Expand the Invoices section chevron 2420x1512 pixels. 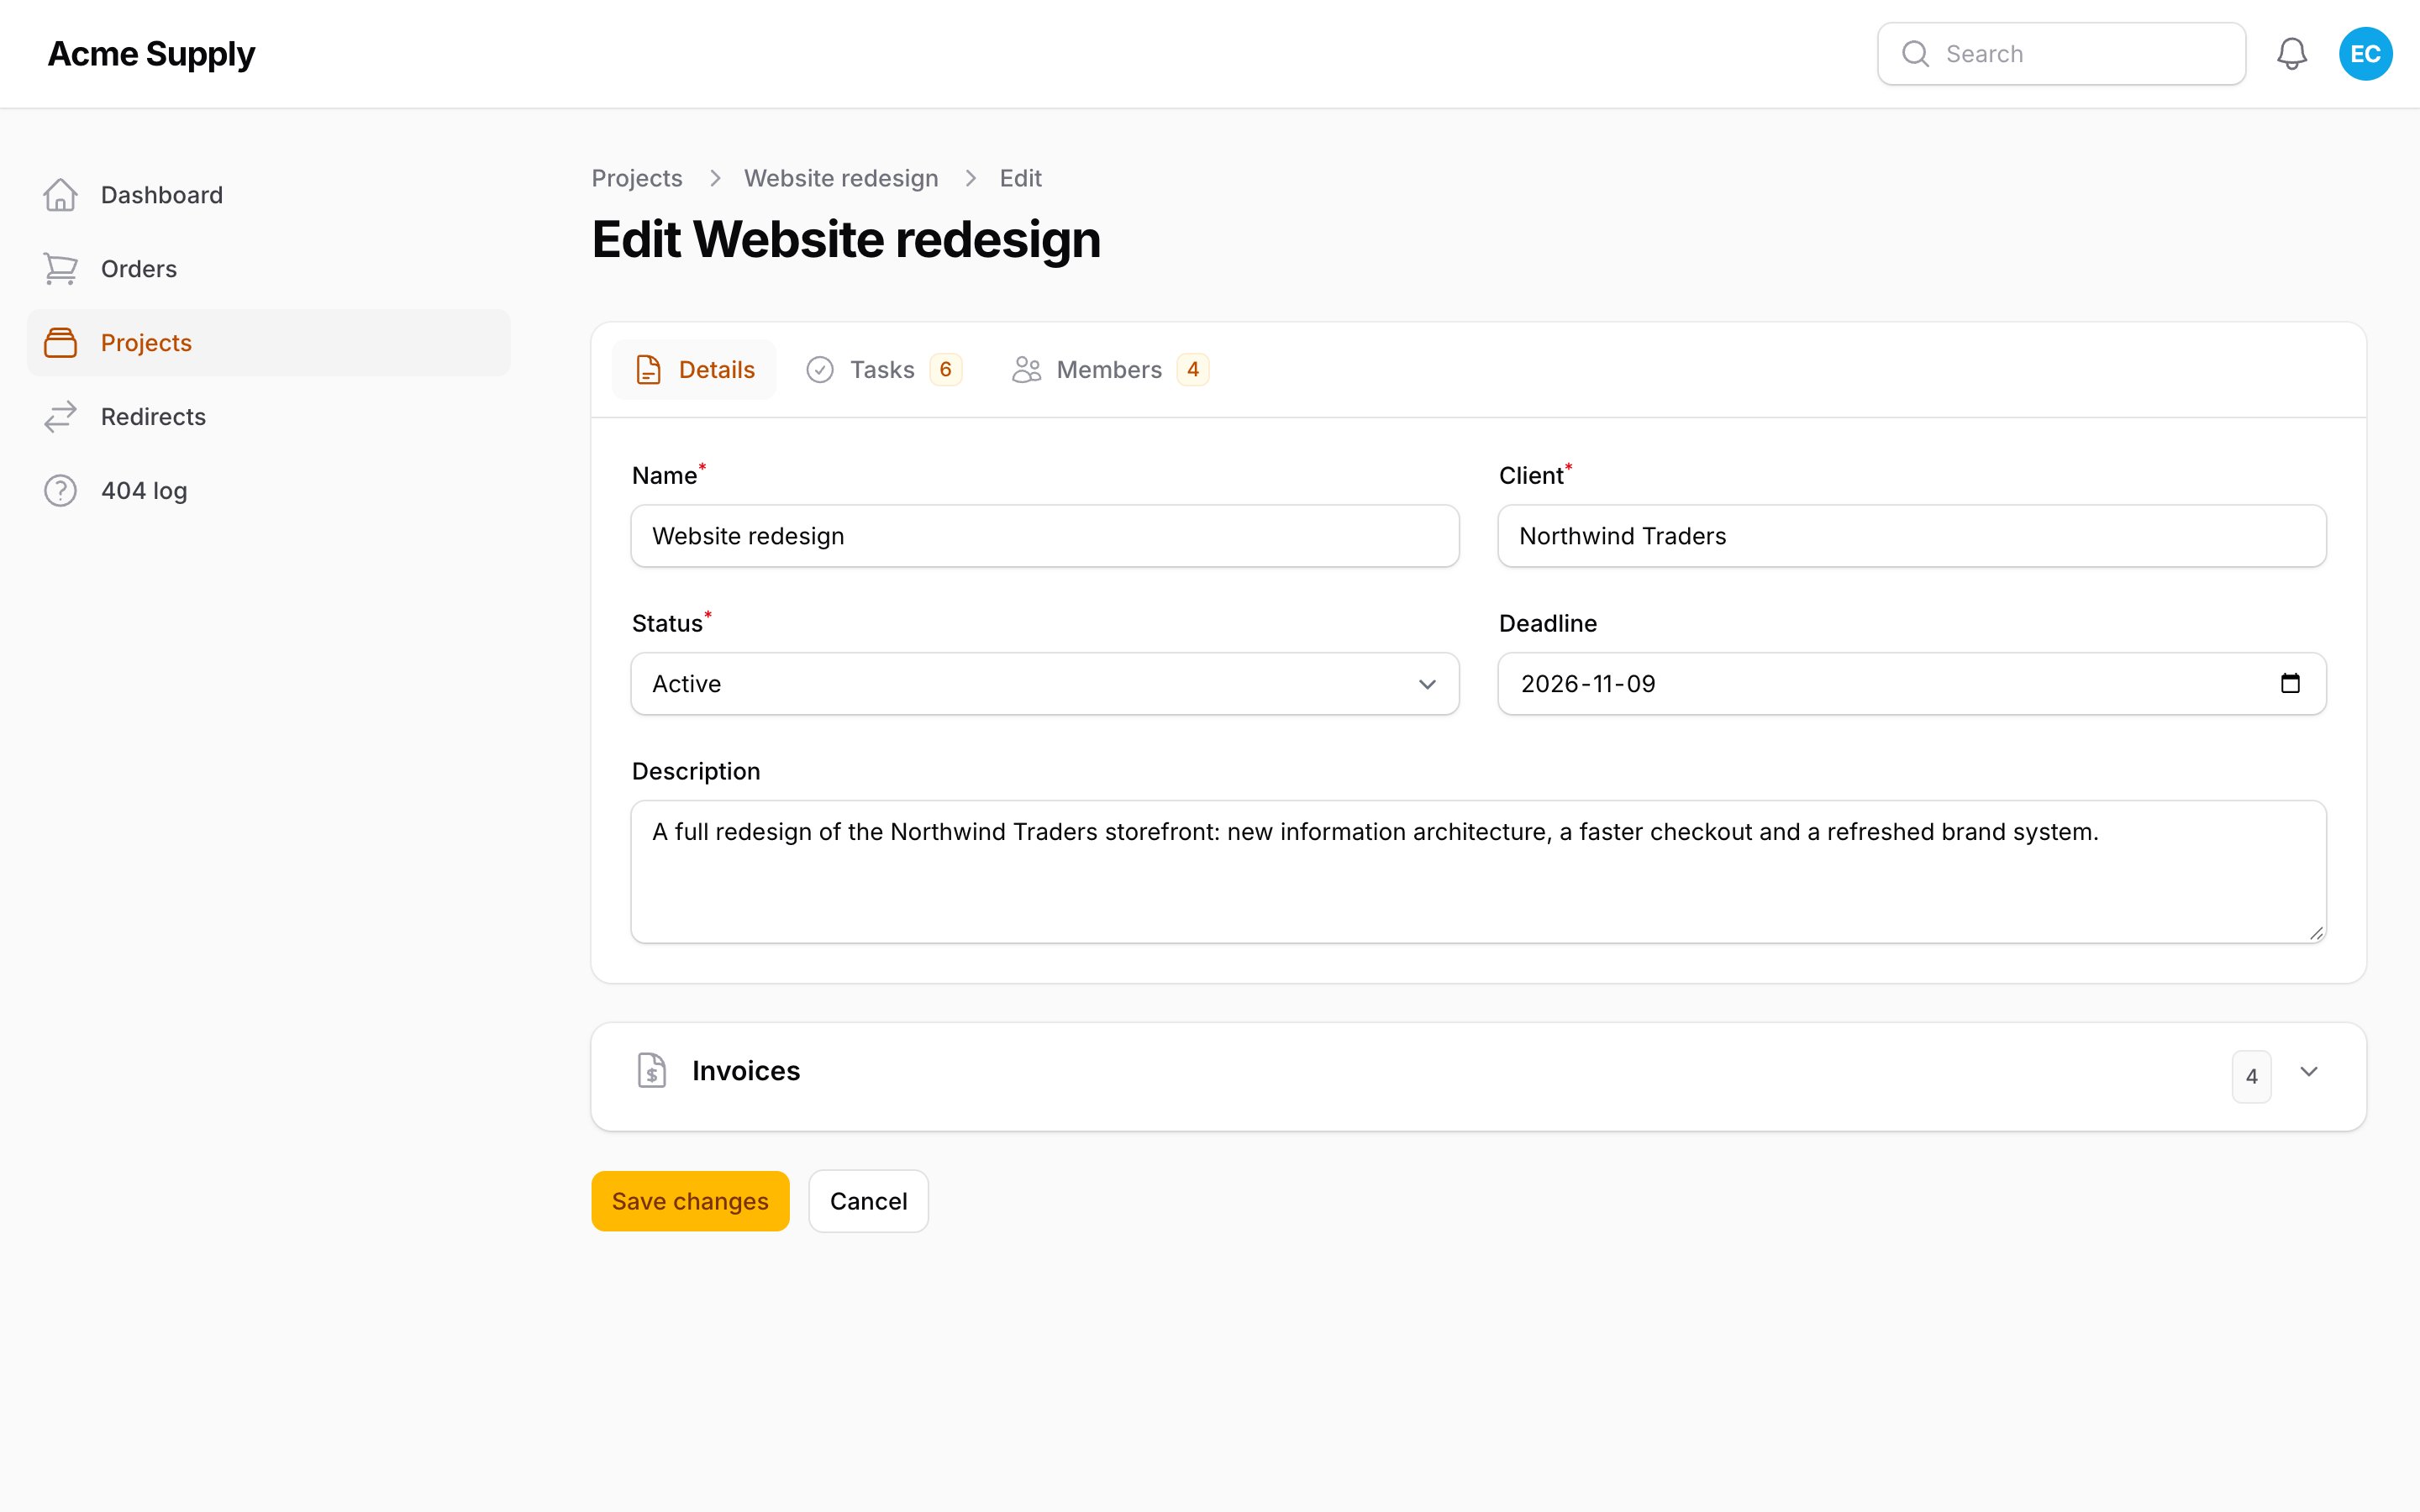pos(2309,1072)
